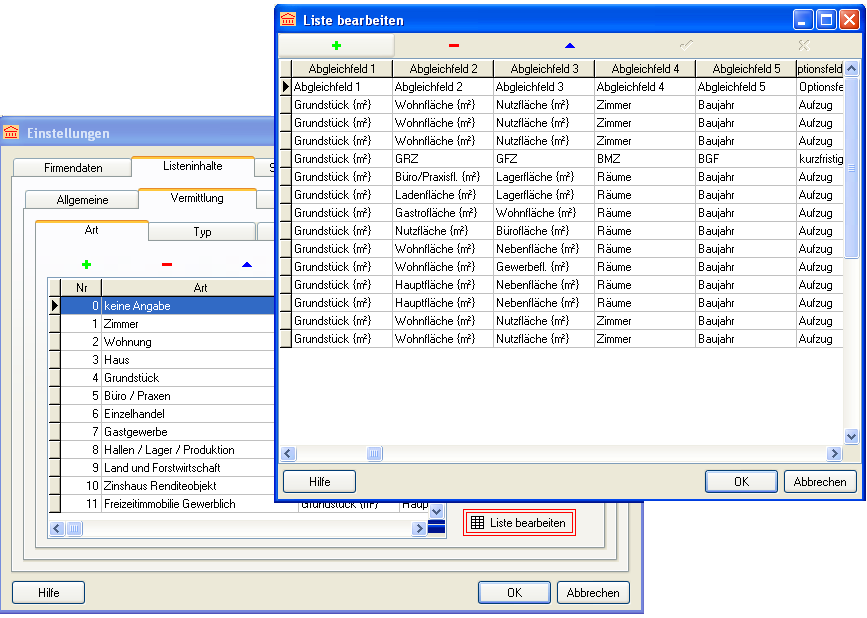The image size is (867, 618).
Task: Click Abbrechen in Liste bearbeiten dialog
Action: (819, 481)
